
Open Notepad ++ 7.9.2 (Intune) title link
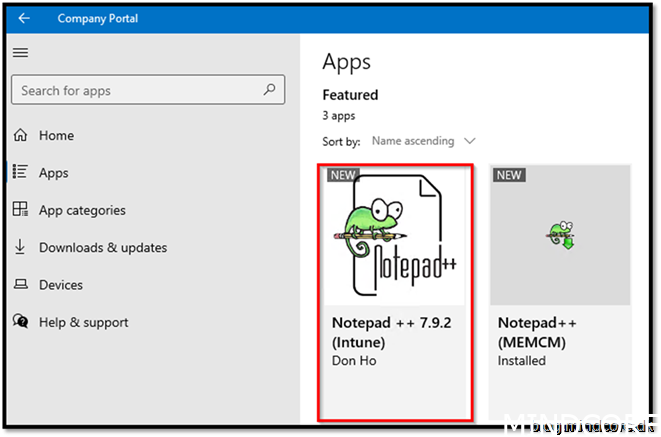tap(392, 332)
